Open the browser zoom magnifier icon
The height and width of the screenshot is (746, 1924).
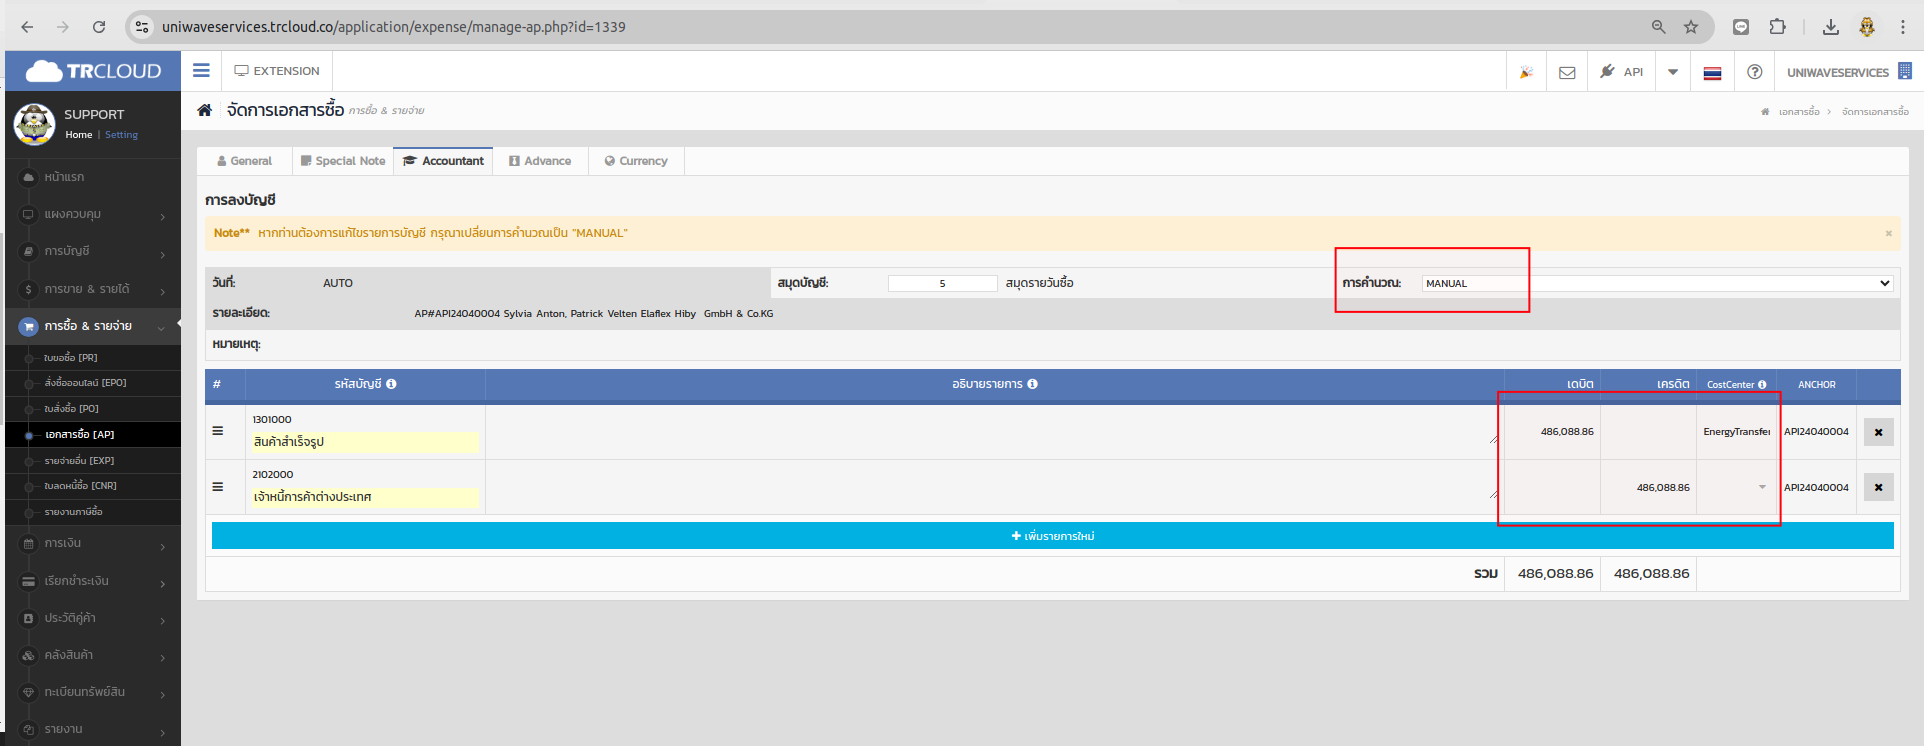(1658, 27)
